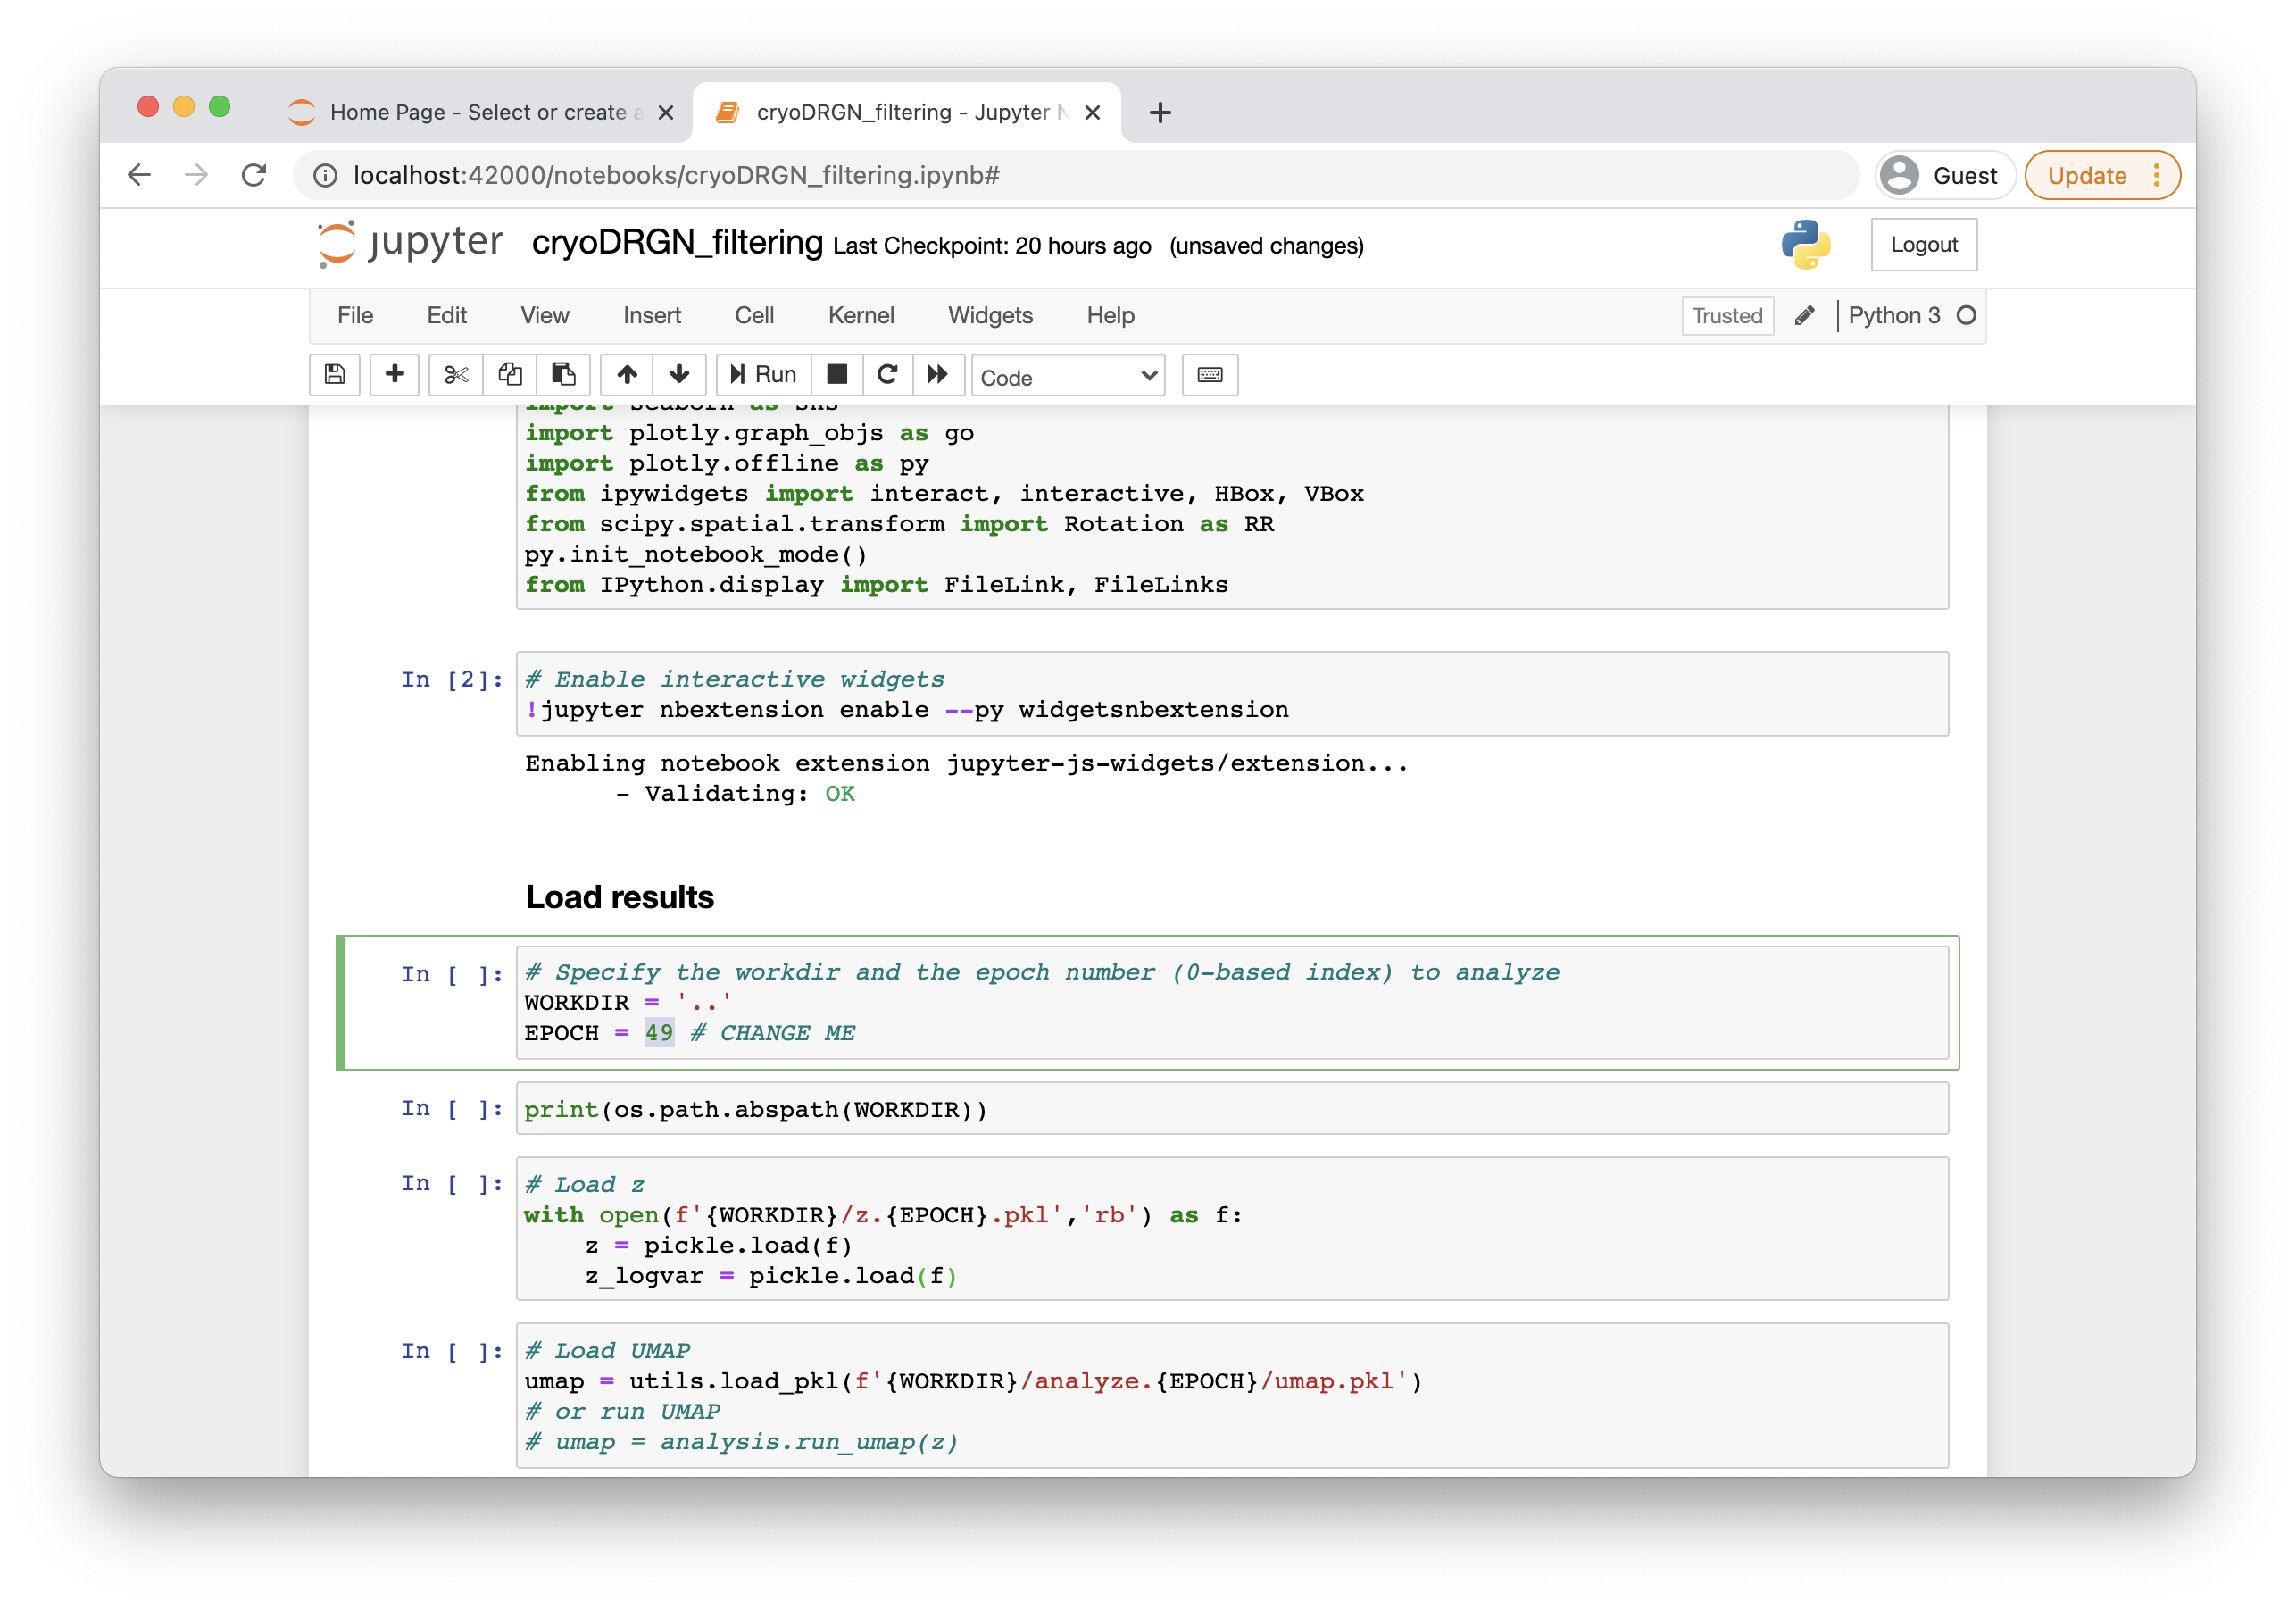Interrupt the kernel with the stop icon
Image resolution: width=2296 pixels, height=1609 pixels.
pos(837,375)
